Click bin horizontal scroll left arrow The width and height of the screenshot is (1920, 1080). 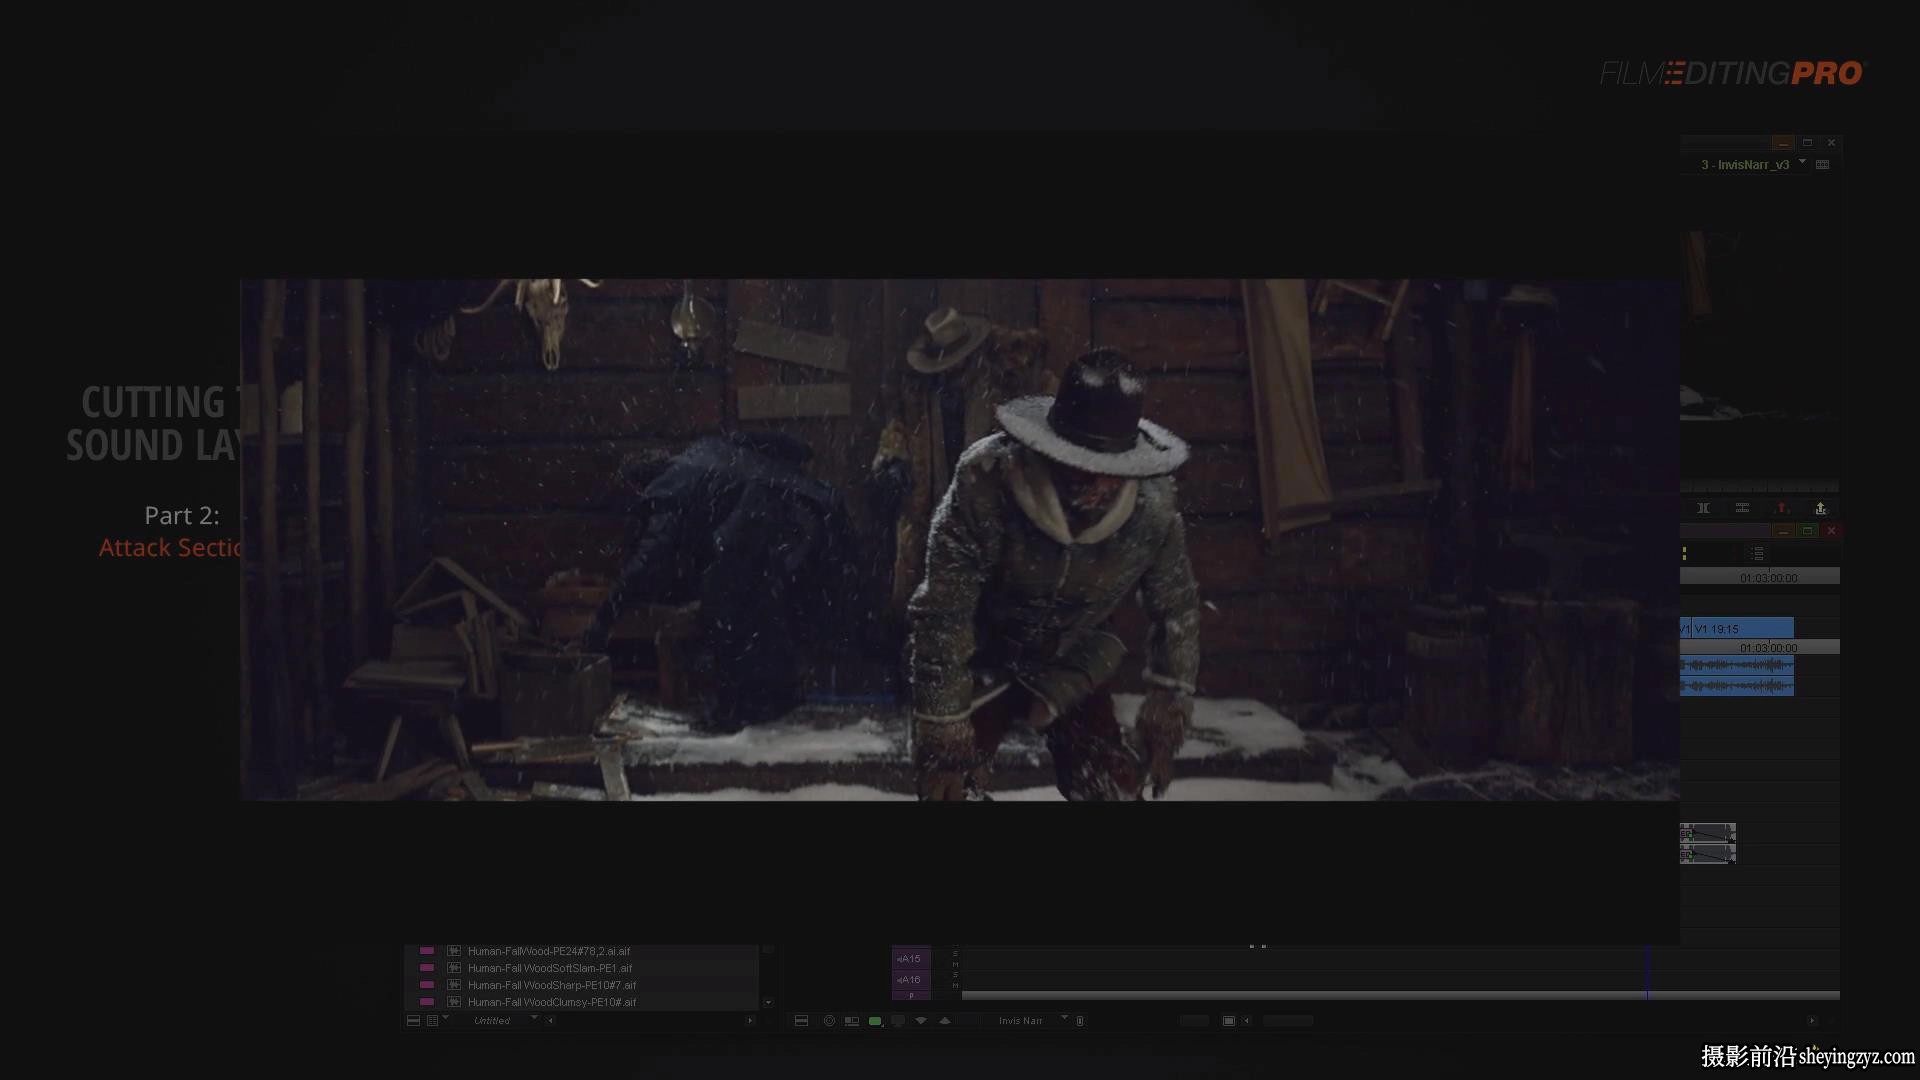tap(550, 1021)
